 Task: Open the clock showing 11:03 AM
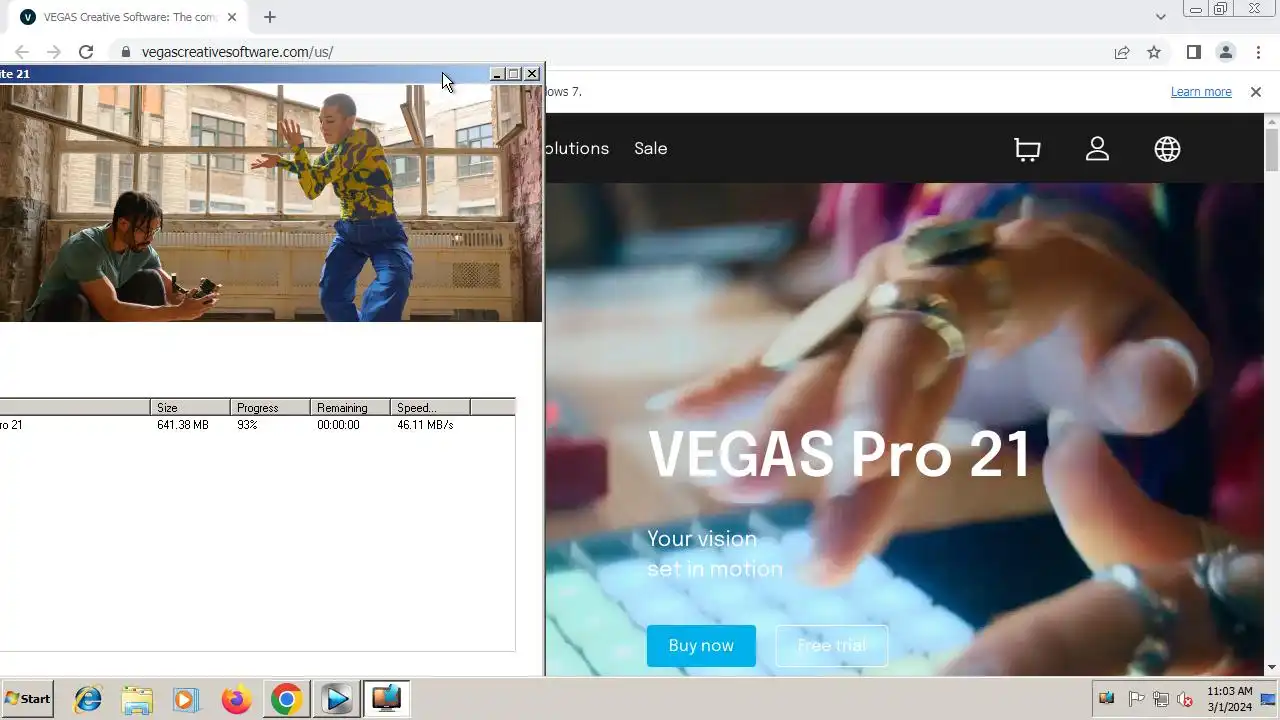[x=1230, y=699]
